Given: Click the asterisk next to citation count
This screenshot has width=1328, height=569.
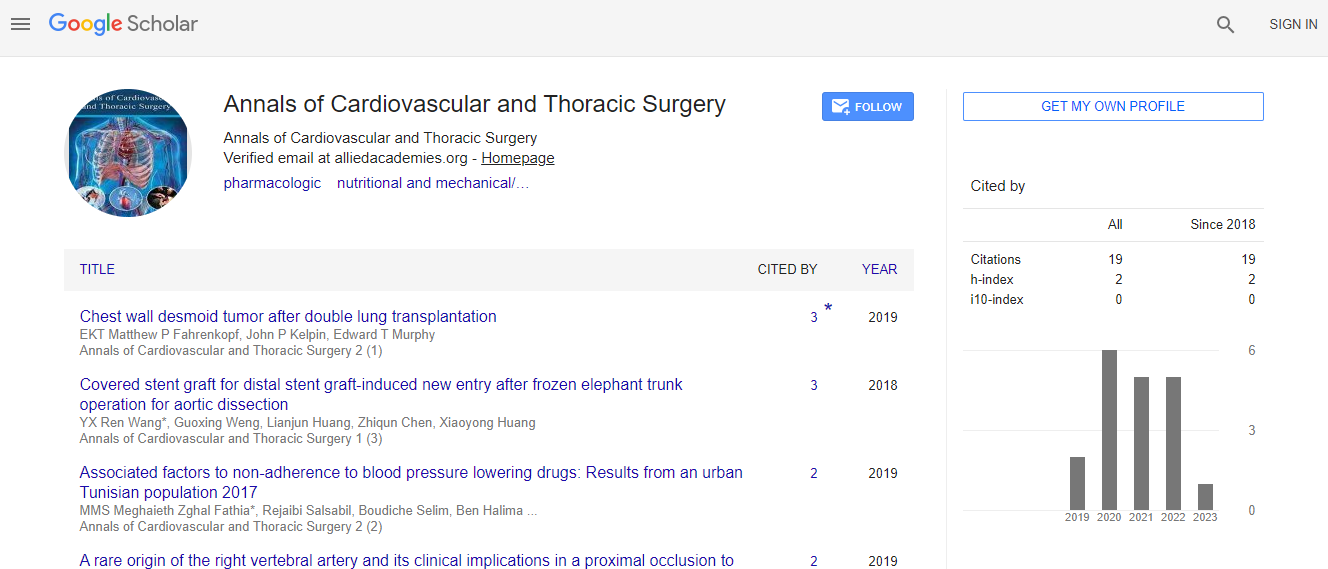Looking at the screenshot, I should point(828,309).
